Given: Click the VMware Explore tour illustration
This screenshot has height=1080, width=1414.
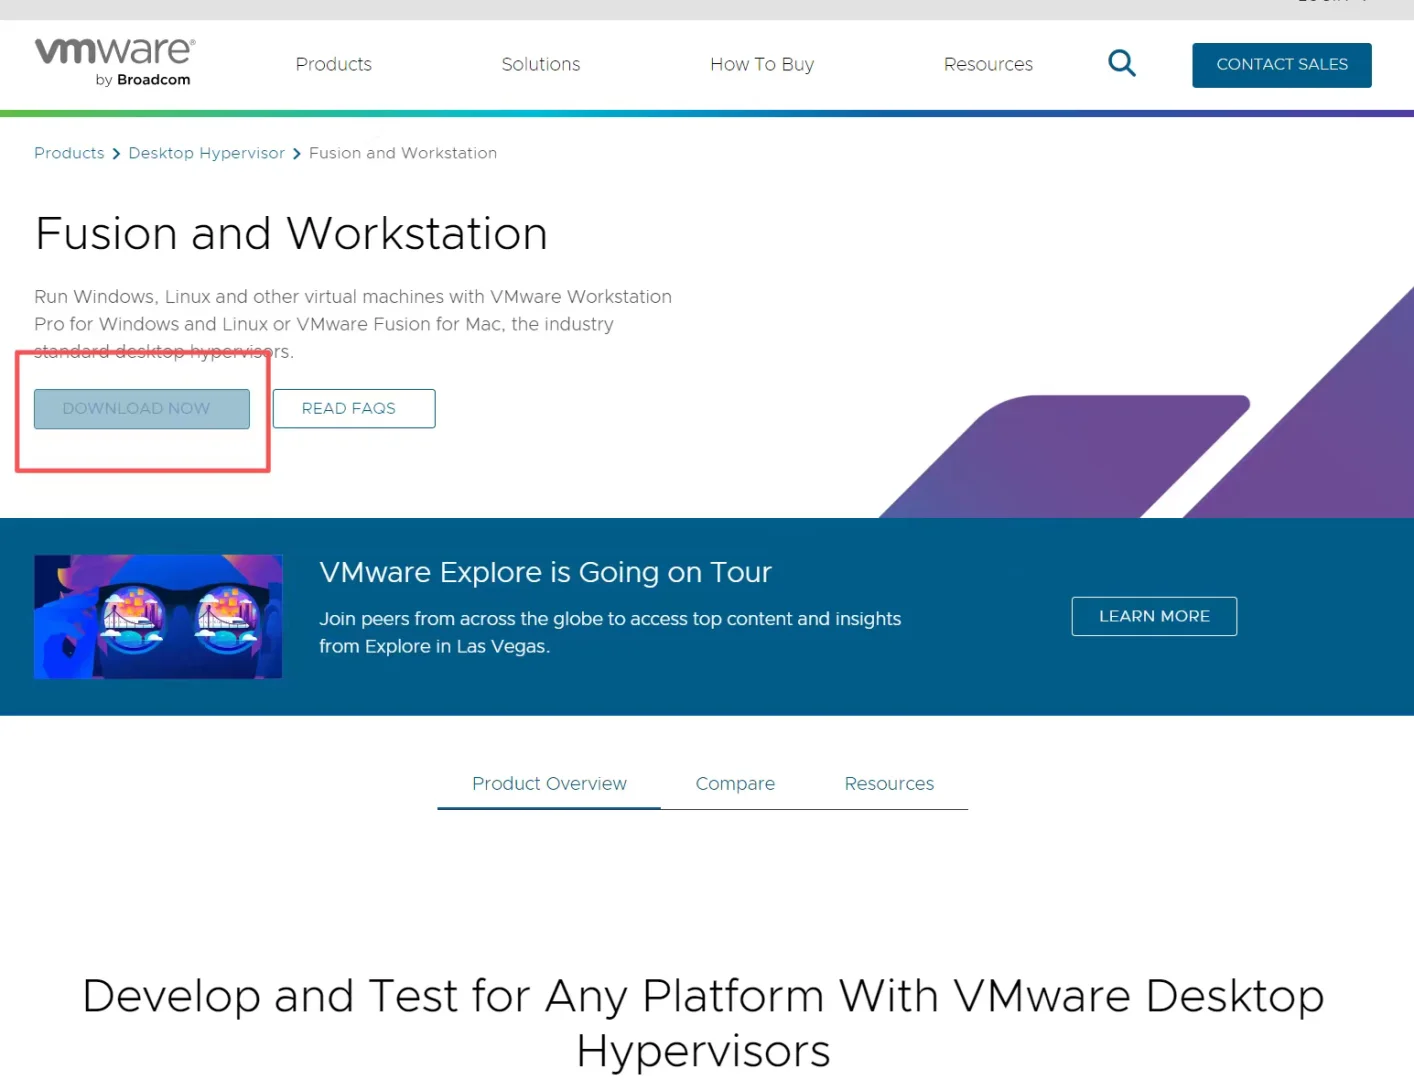Looking at the screenshot, I should (x=157, y=616).
